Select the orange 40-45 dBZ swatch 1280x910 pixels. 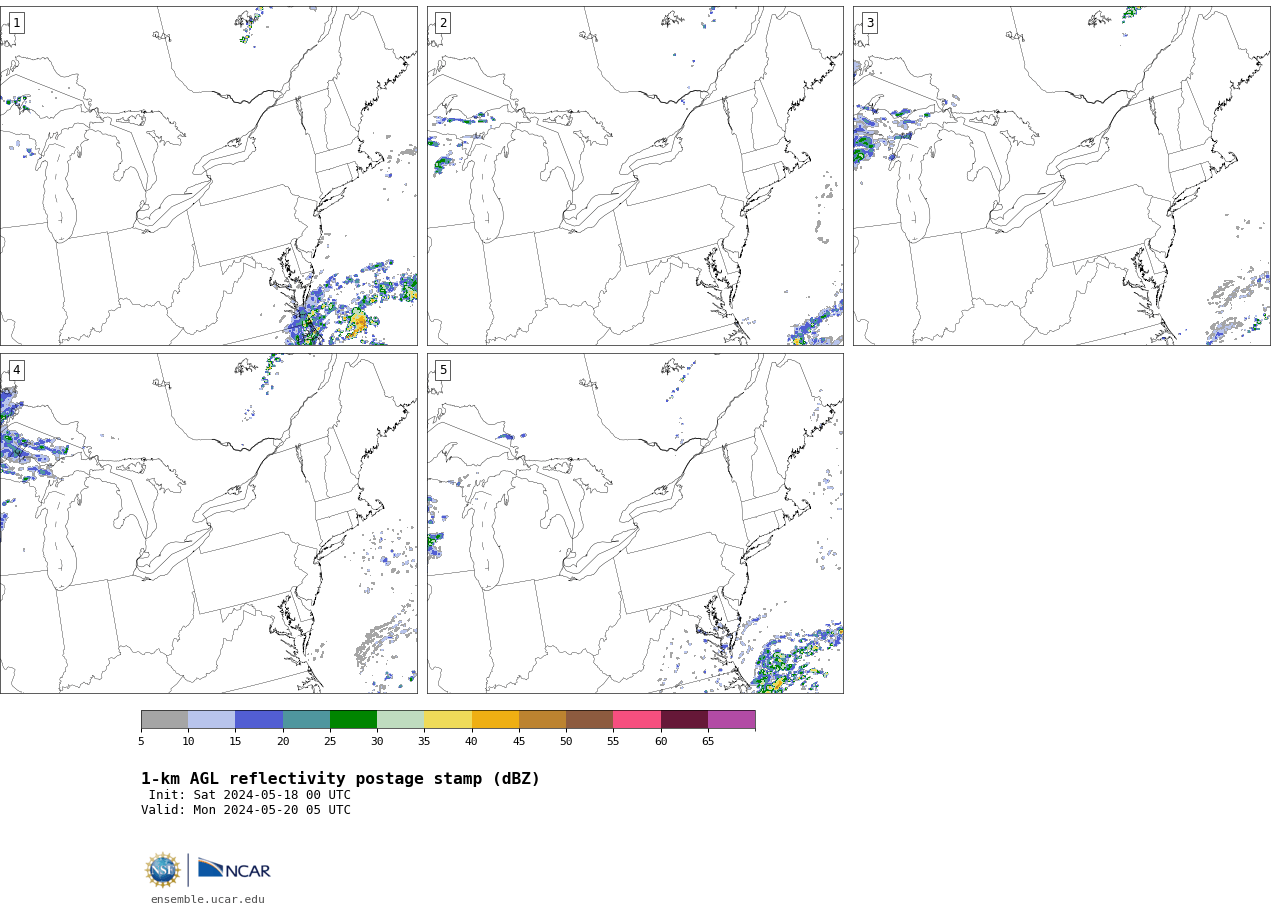(x=495, y=720)
